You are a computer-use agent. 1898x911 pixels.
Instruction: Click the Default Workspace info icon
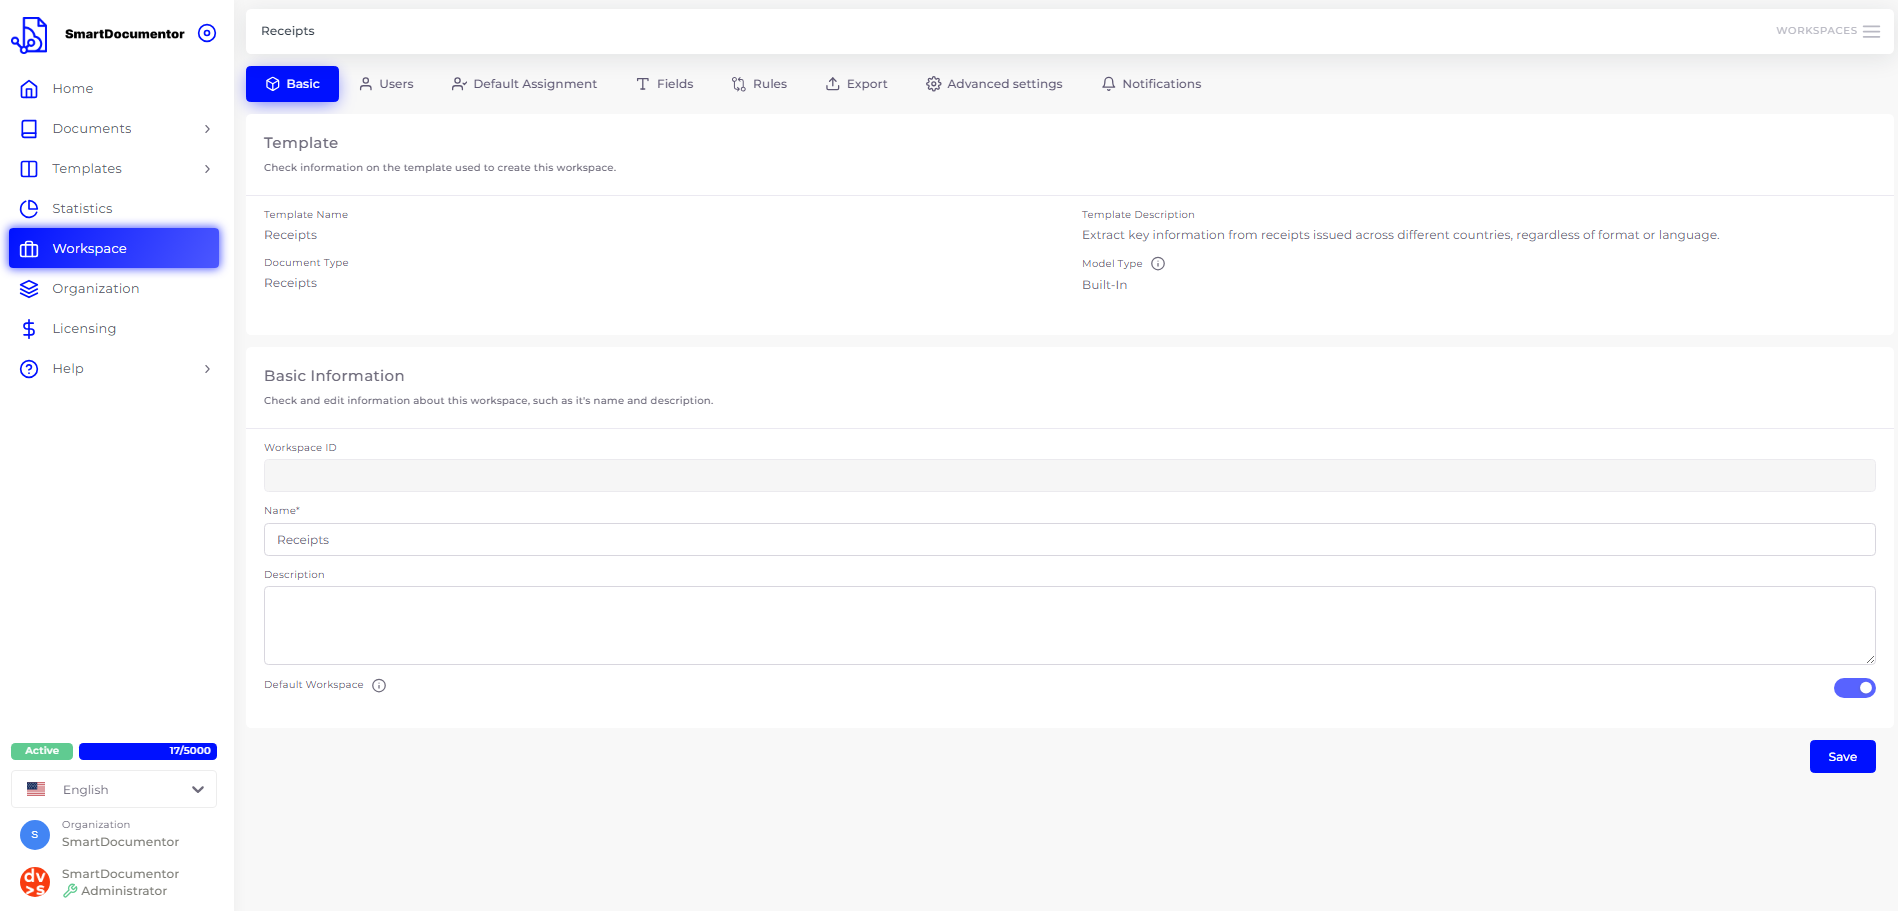pyautogui.click(x=379, y=686)
